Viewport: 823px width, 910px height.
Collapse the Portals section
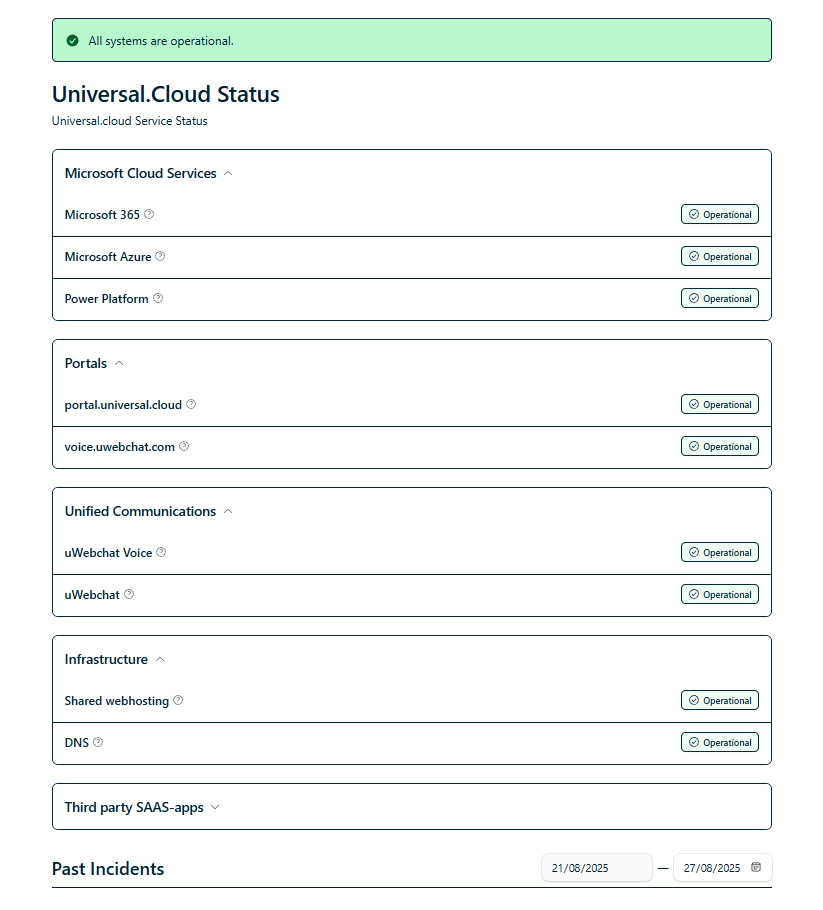tap(119, 363)
